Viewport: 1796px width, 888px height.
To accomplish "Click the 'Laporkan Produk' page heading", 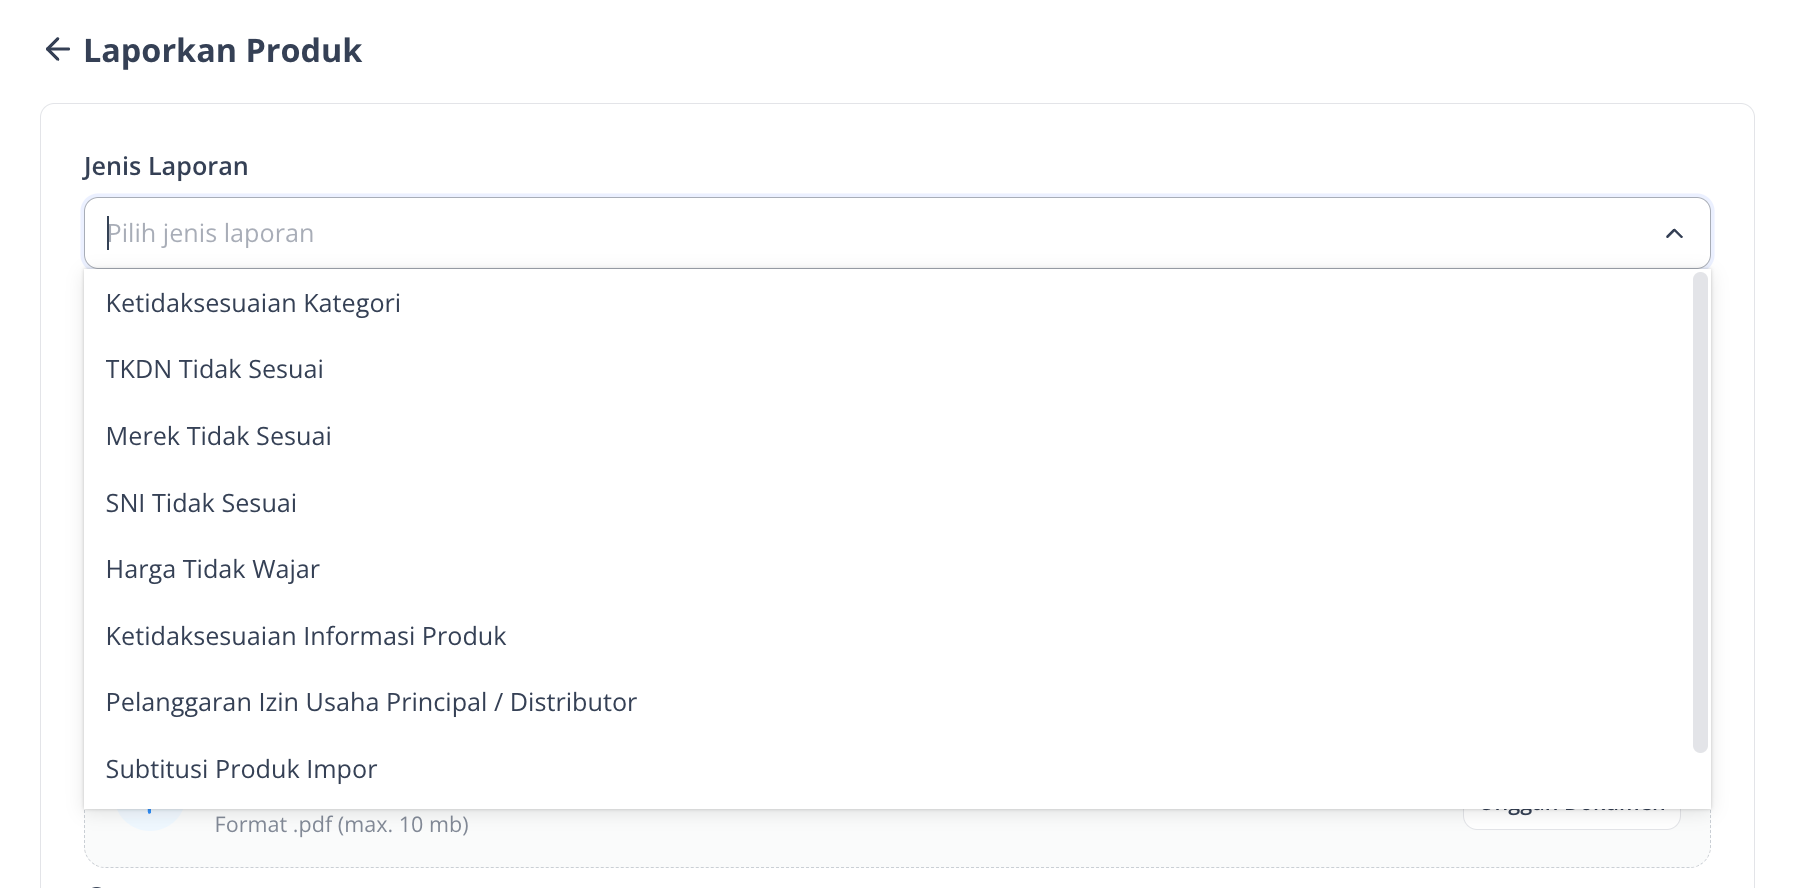I will pyautogui.click(x=223, y=50).
